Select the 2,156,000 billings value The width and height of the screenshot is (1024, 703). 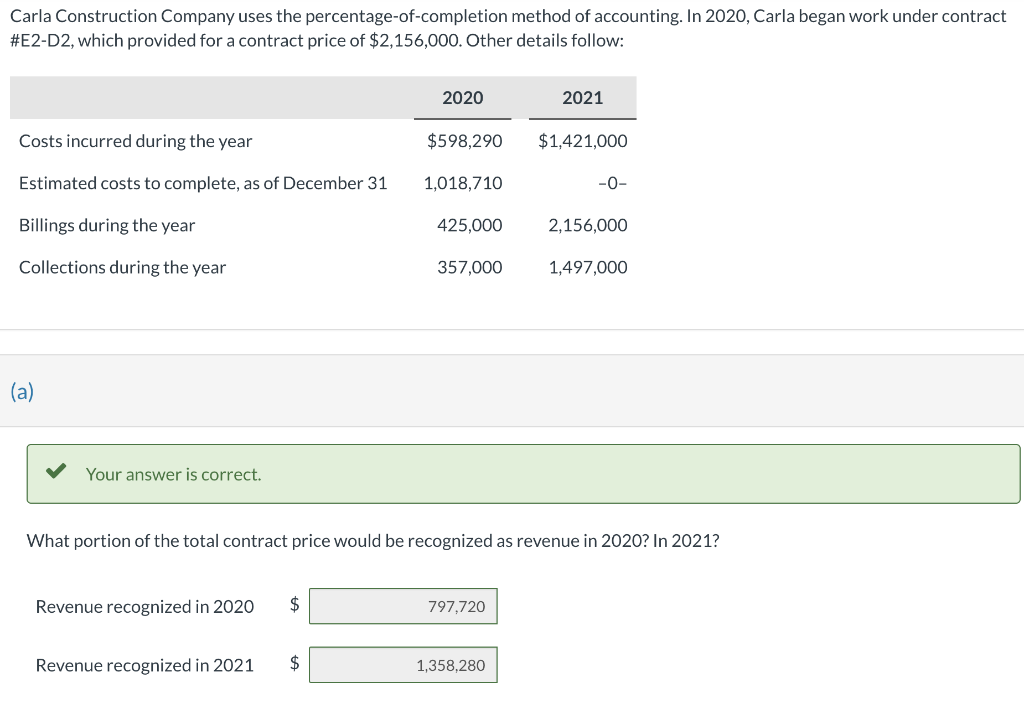[x=588, y=225]
